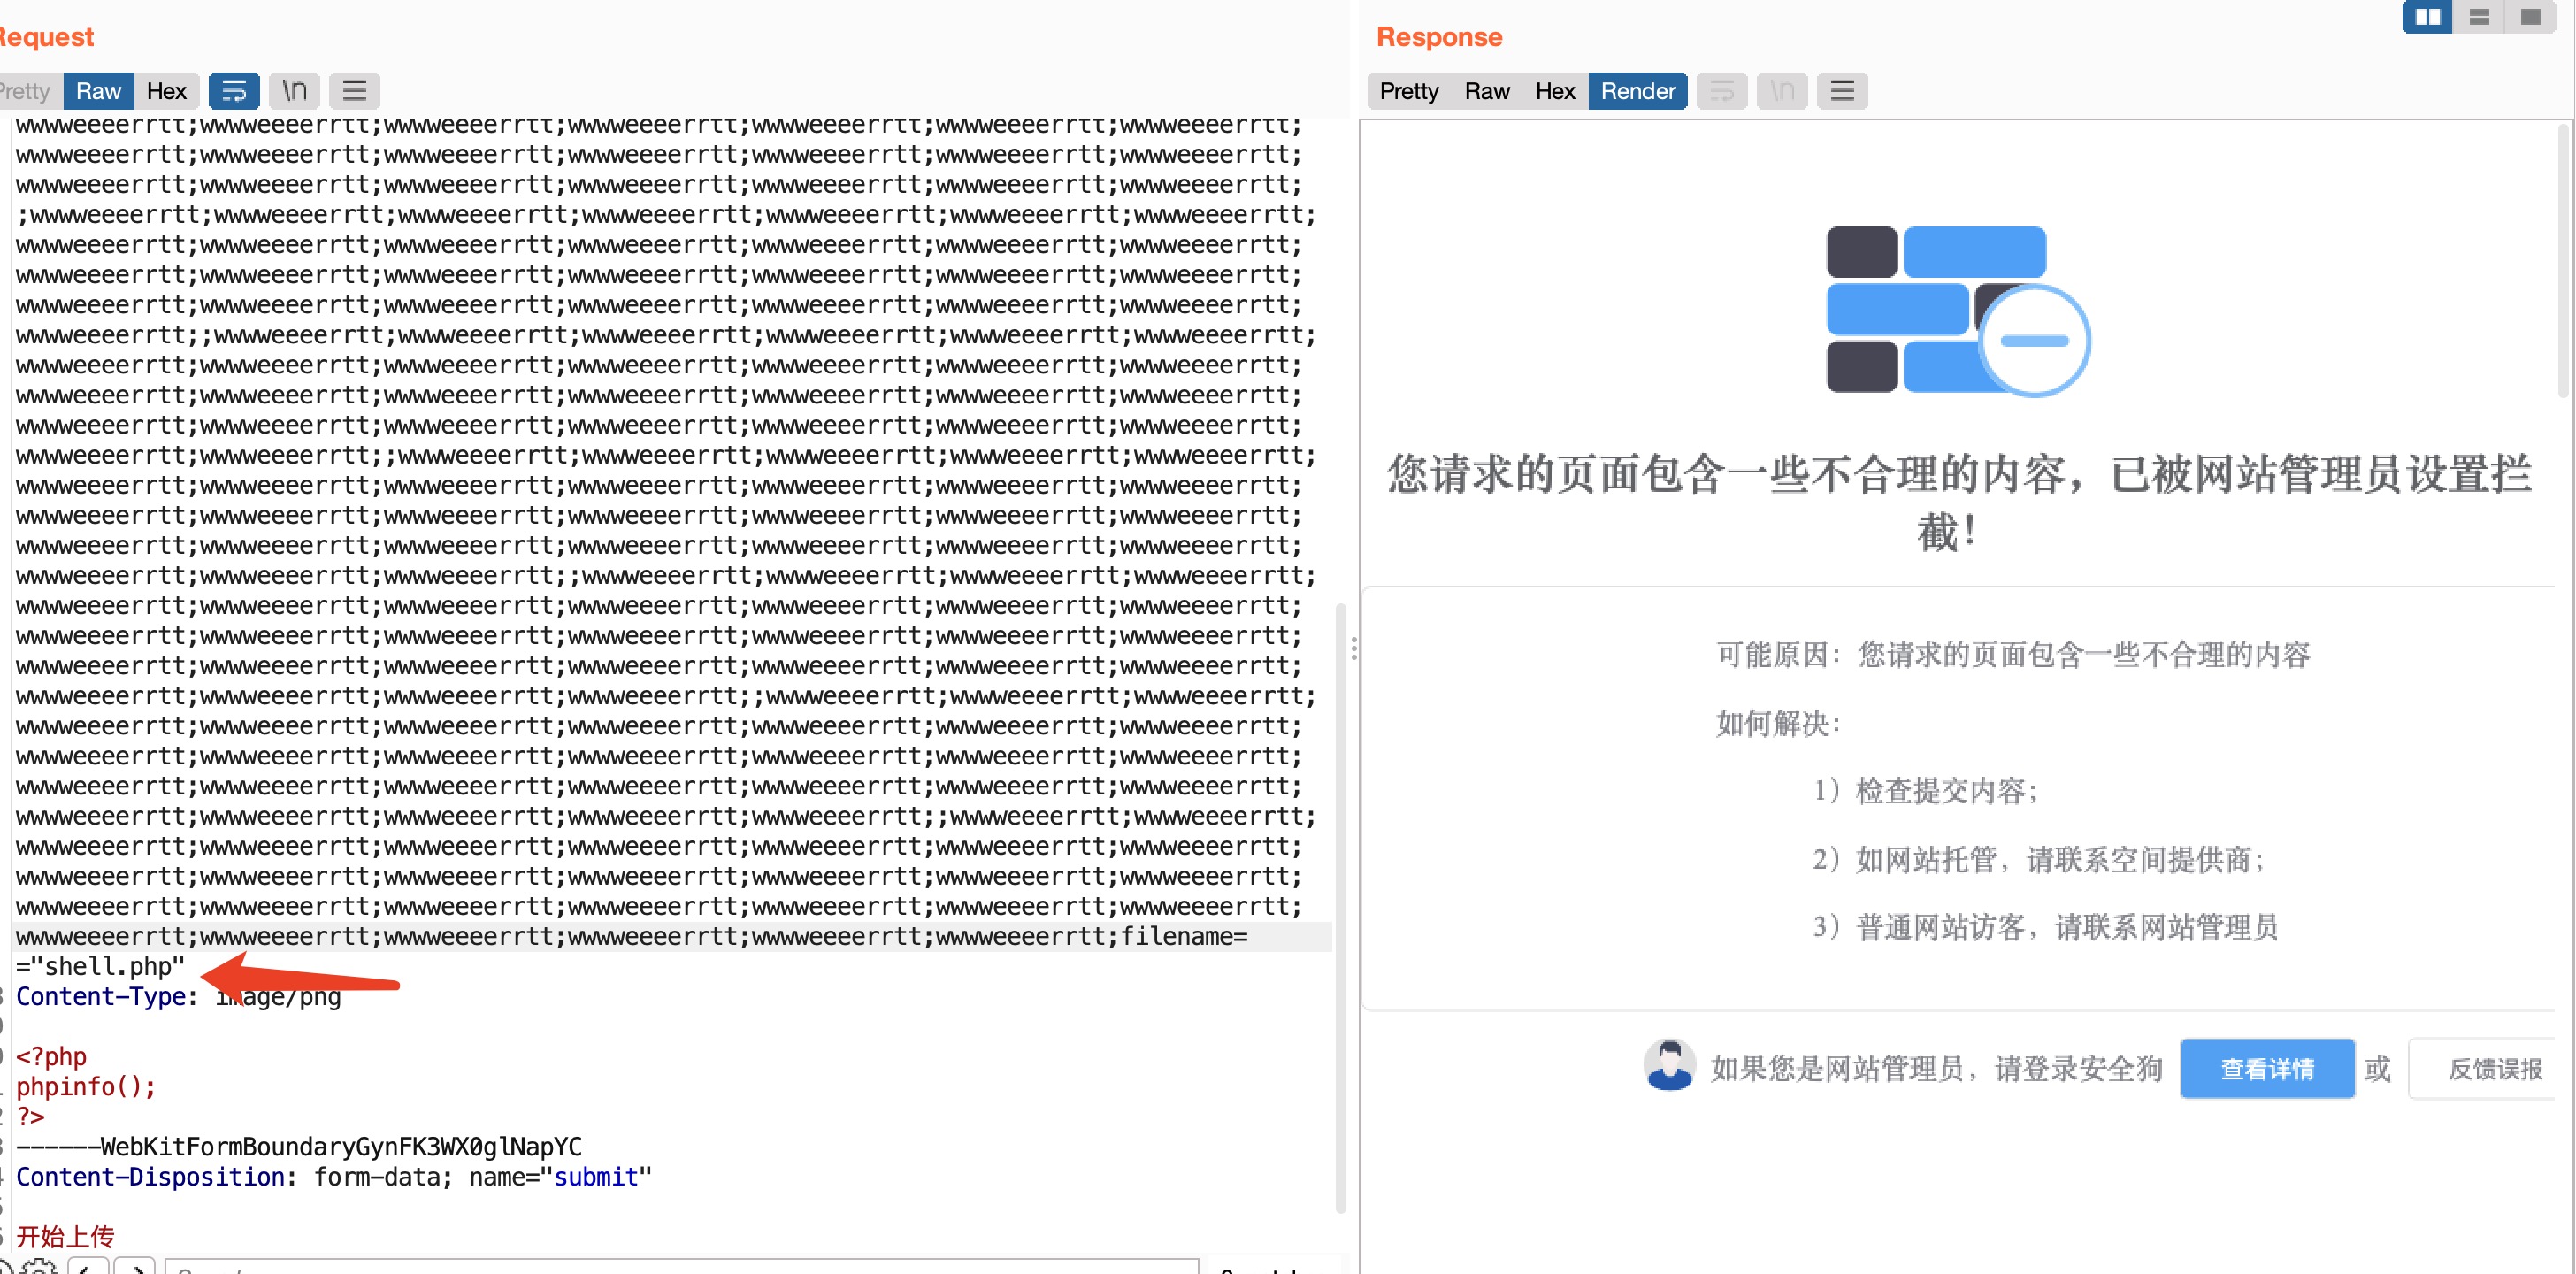Switch to side-by-side split layout

(x=2427, y=17)
